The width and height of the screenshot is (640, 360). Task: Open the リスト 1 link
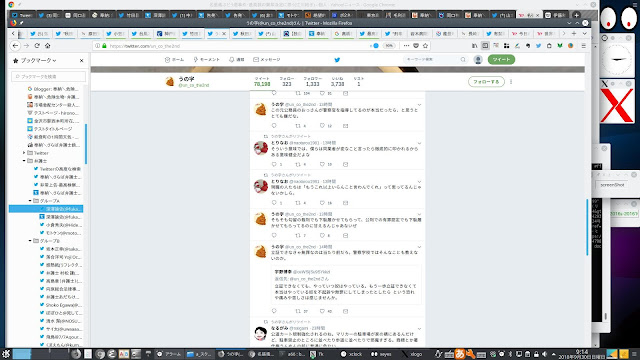[359, 81]
